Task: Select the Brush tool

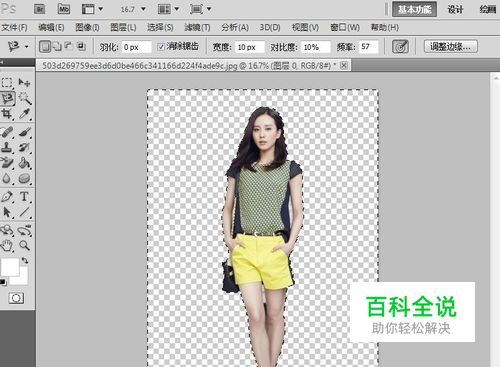Action: pyautogui.click(x=24, y=132)
